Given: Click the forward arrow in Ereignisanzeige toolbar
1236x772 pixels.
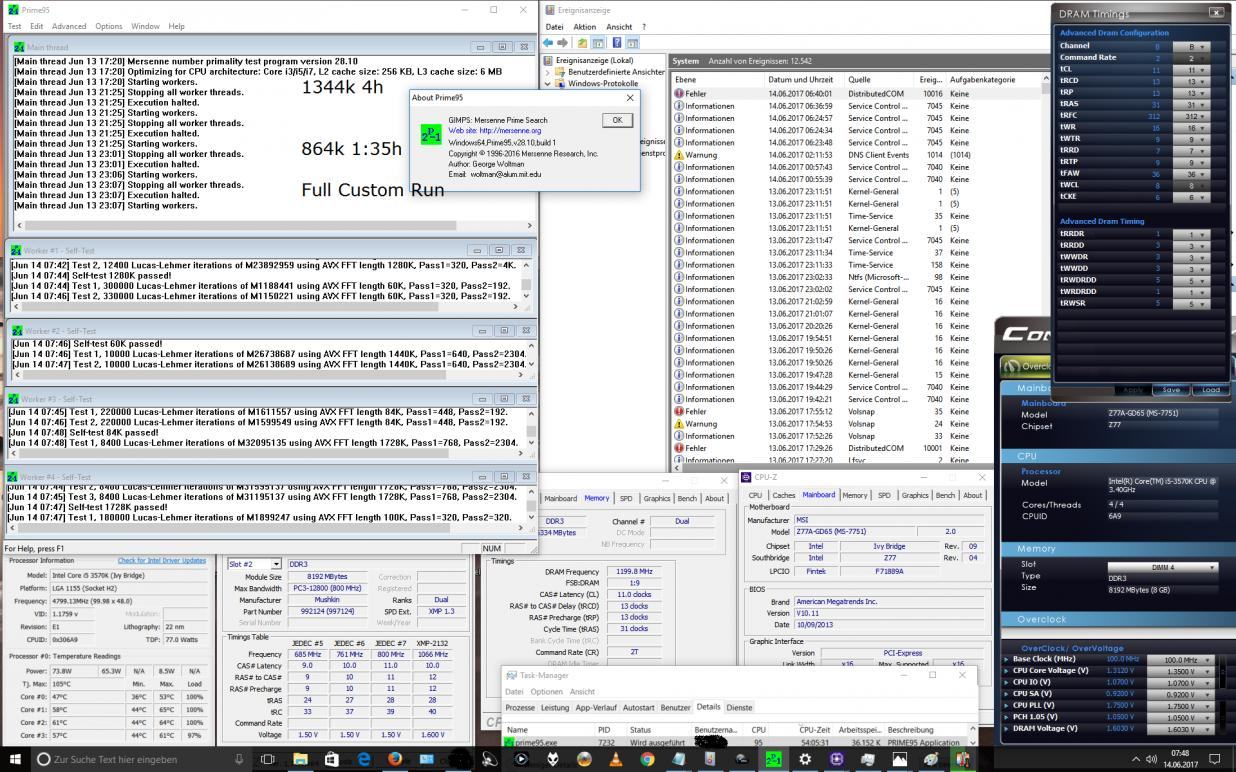Looking at the screenshot, I should 563,43.
